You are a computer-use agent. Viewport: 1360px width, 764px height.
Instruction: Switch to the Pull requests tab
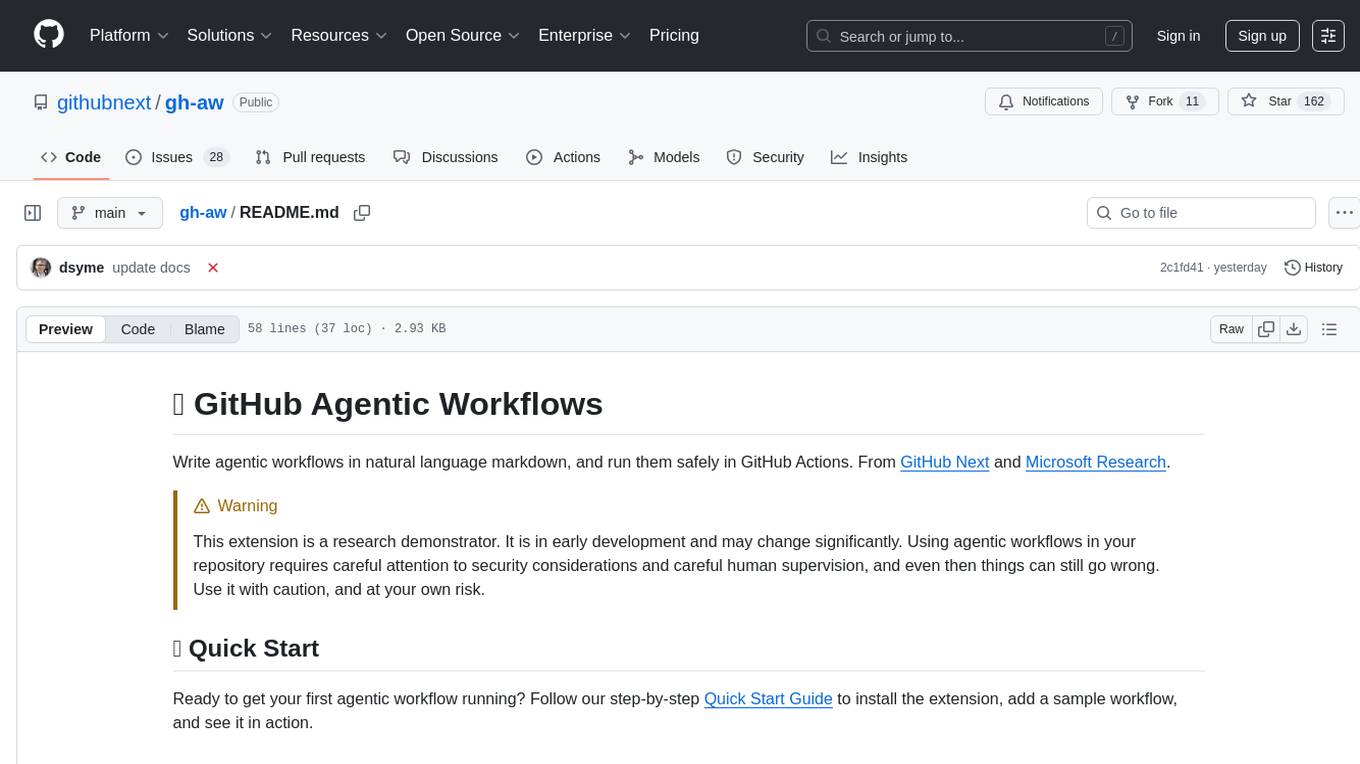click(310, 157)
